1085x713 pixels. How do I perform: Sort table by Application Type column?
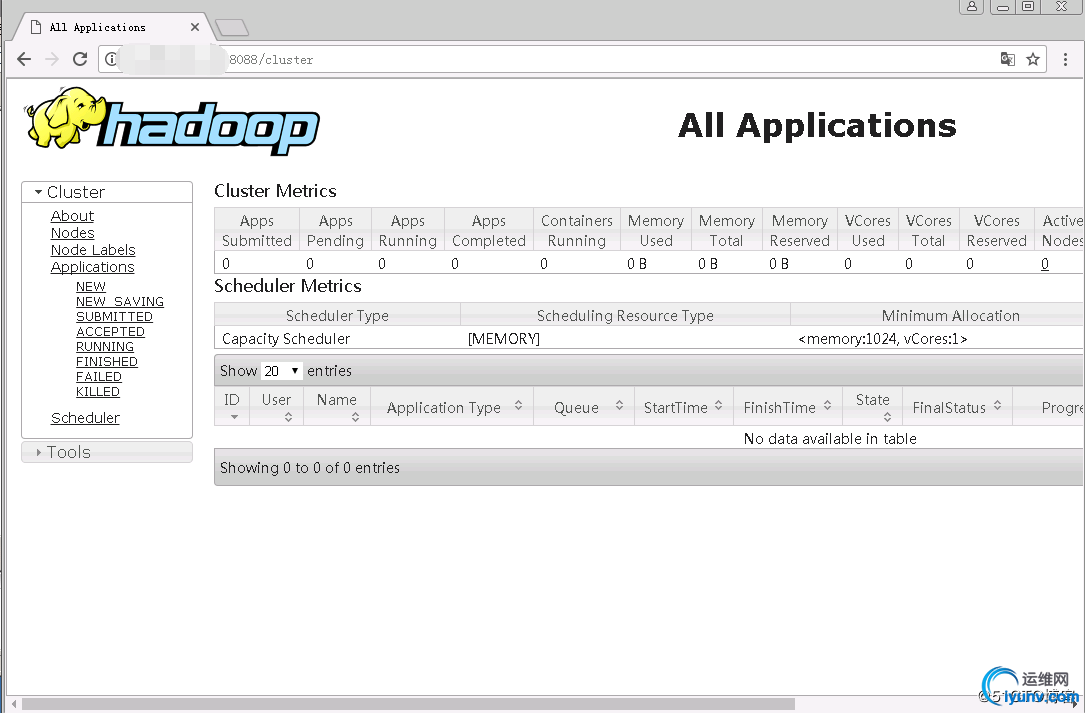453,406
